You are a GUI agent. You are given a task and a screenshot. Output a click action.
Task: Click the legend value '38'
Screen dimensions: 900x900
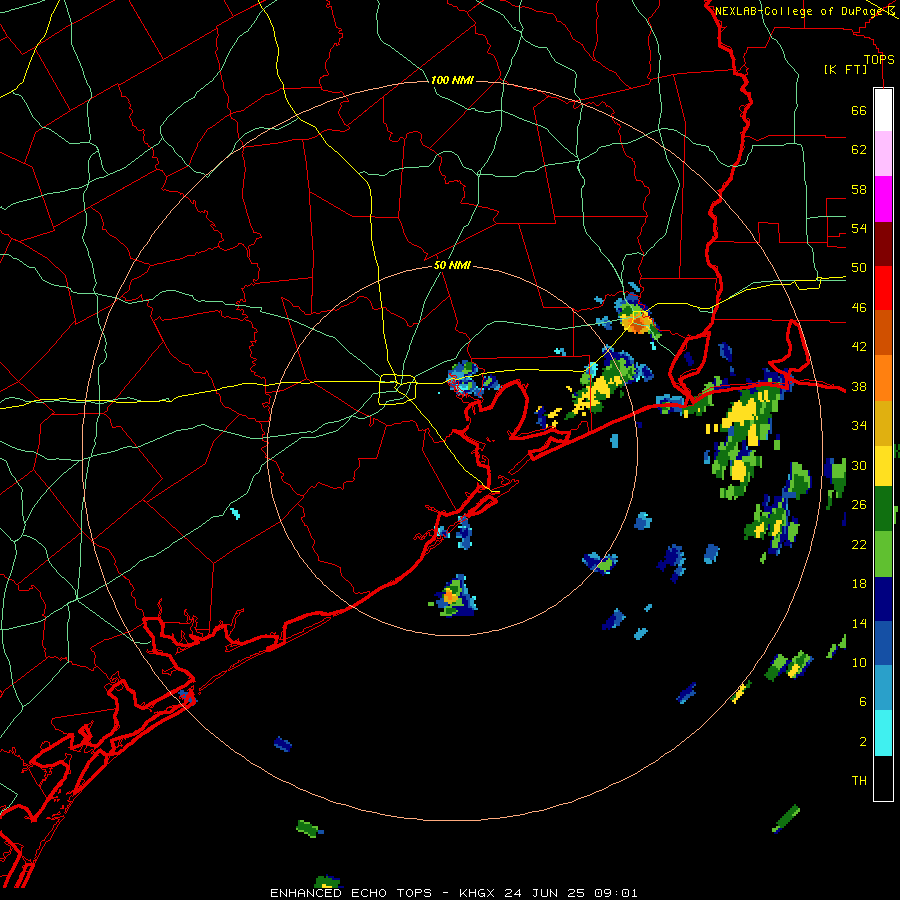click(859, 387)
